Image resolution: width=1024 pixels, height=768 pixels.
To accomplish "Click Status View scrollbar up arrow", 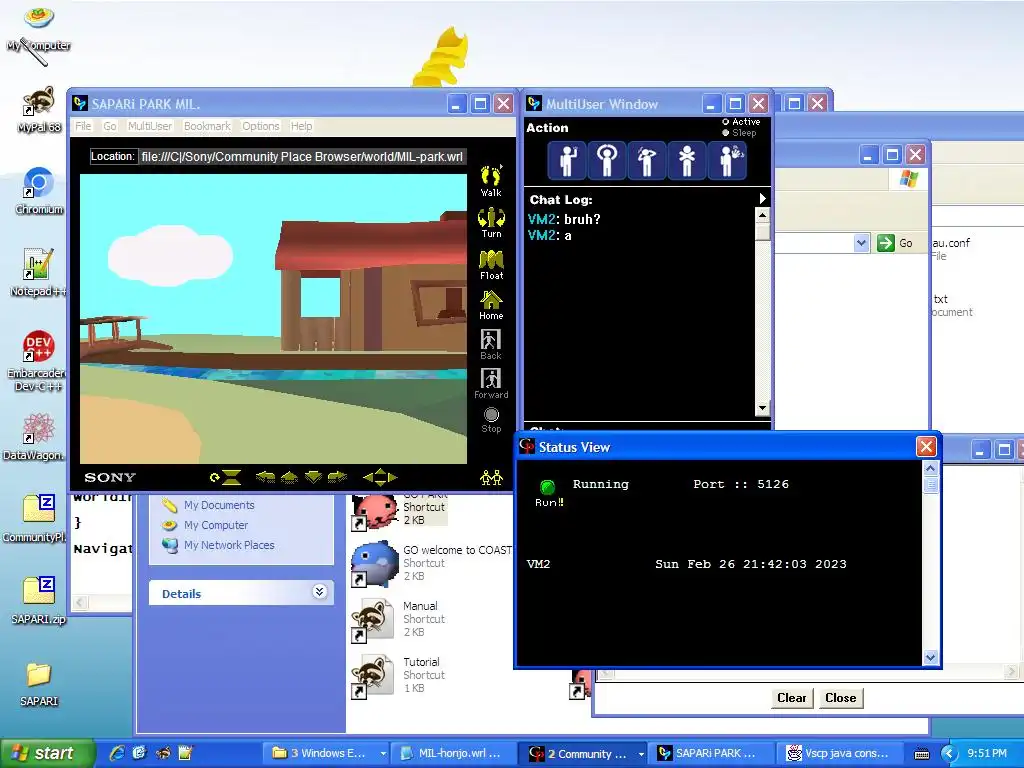I will (931, 468).
